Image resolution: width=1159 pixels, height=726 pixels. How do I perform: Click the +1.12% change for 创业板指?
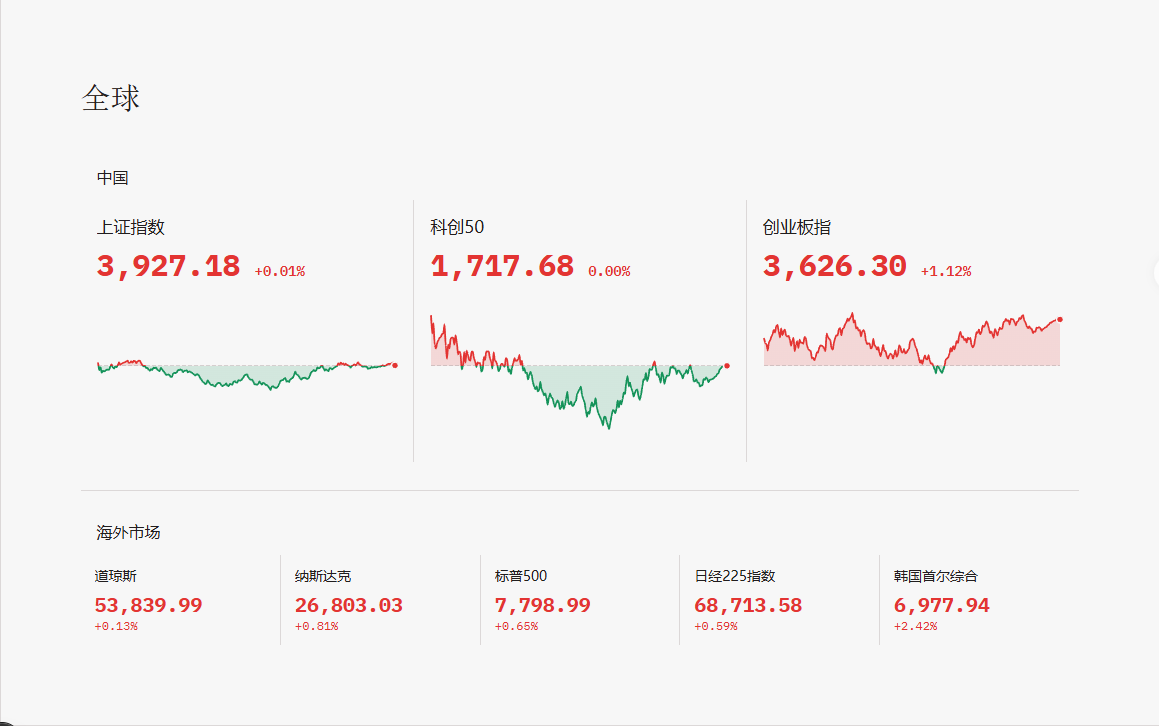pos(946,271)
